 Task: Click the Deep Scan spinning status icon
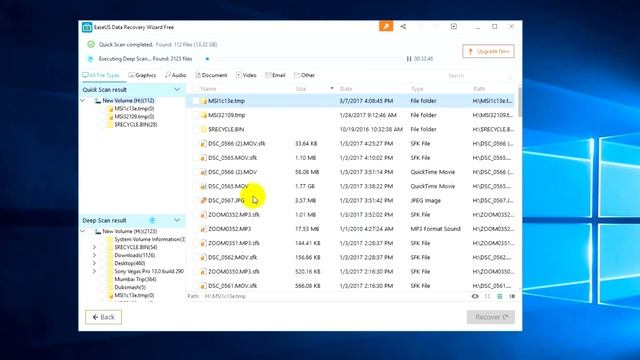click(x=152, y=220)
